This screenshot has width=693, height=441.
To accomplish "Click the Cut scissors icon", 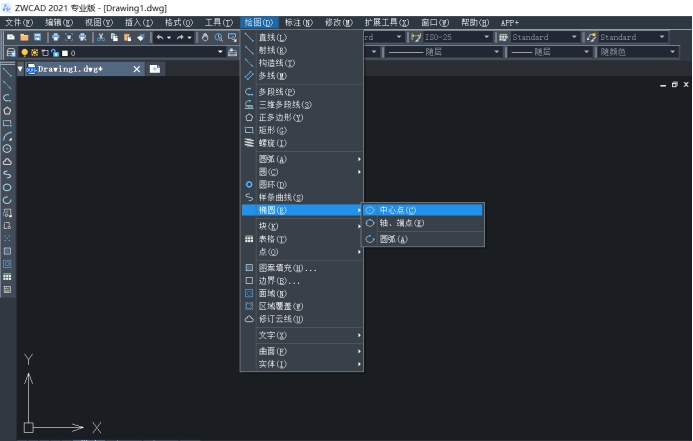I will point(101,37).
